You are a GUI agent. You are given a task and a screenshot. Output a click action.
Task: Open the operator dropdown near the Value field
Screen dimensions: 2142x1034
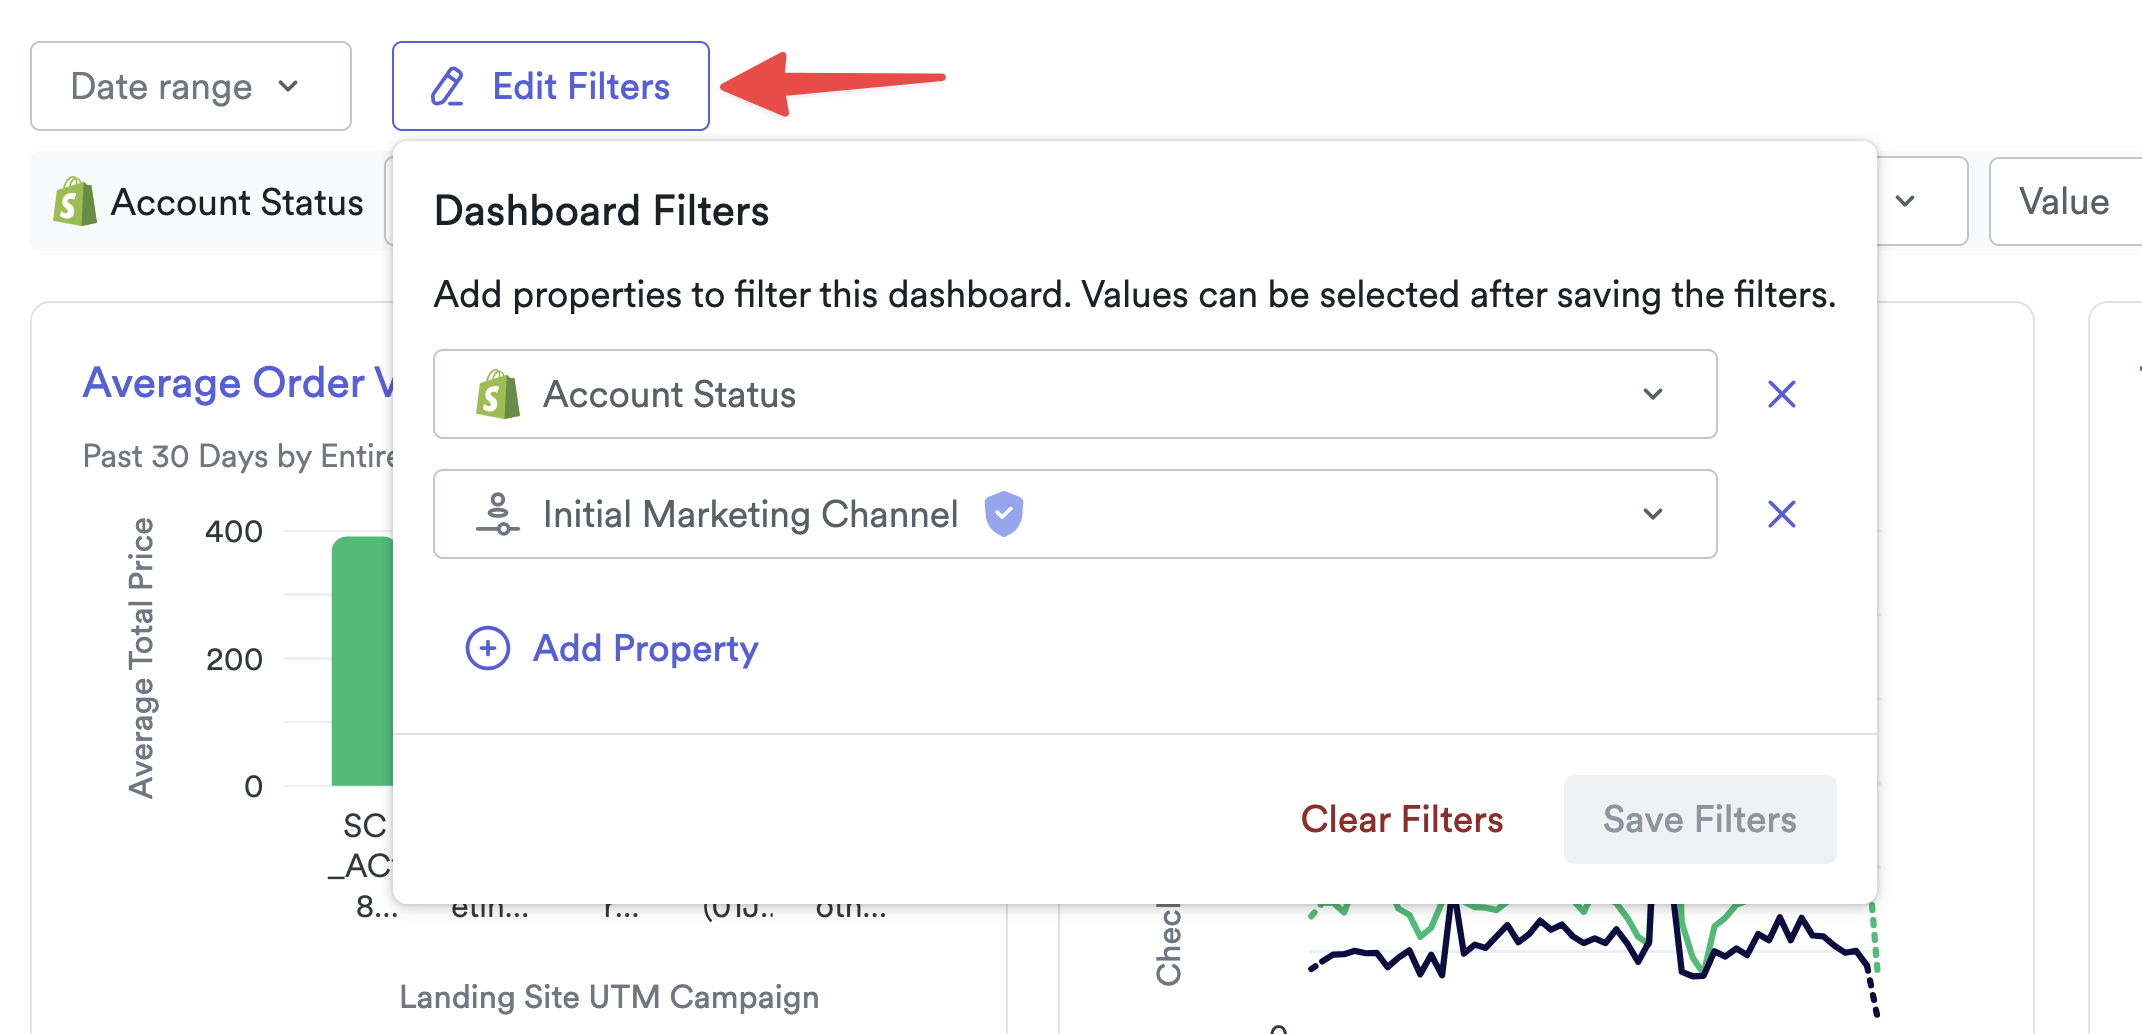coord(1907,201)
